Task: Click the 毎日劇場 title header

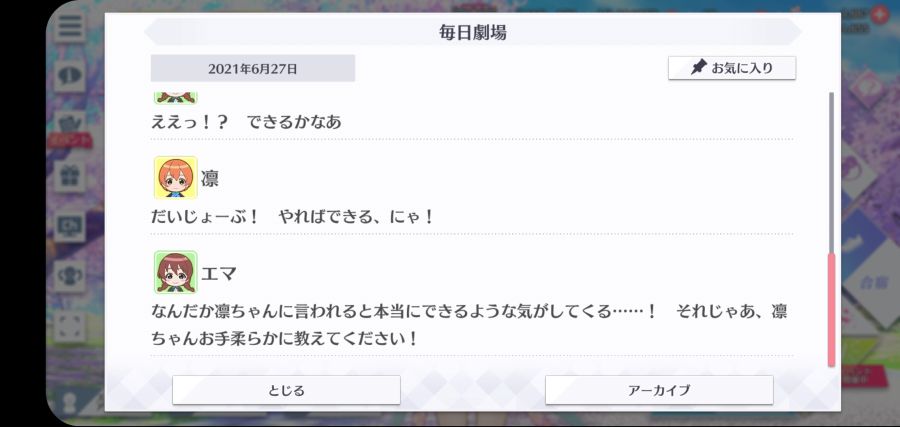Action: click(472, 32)
